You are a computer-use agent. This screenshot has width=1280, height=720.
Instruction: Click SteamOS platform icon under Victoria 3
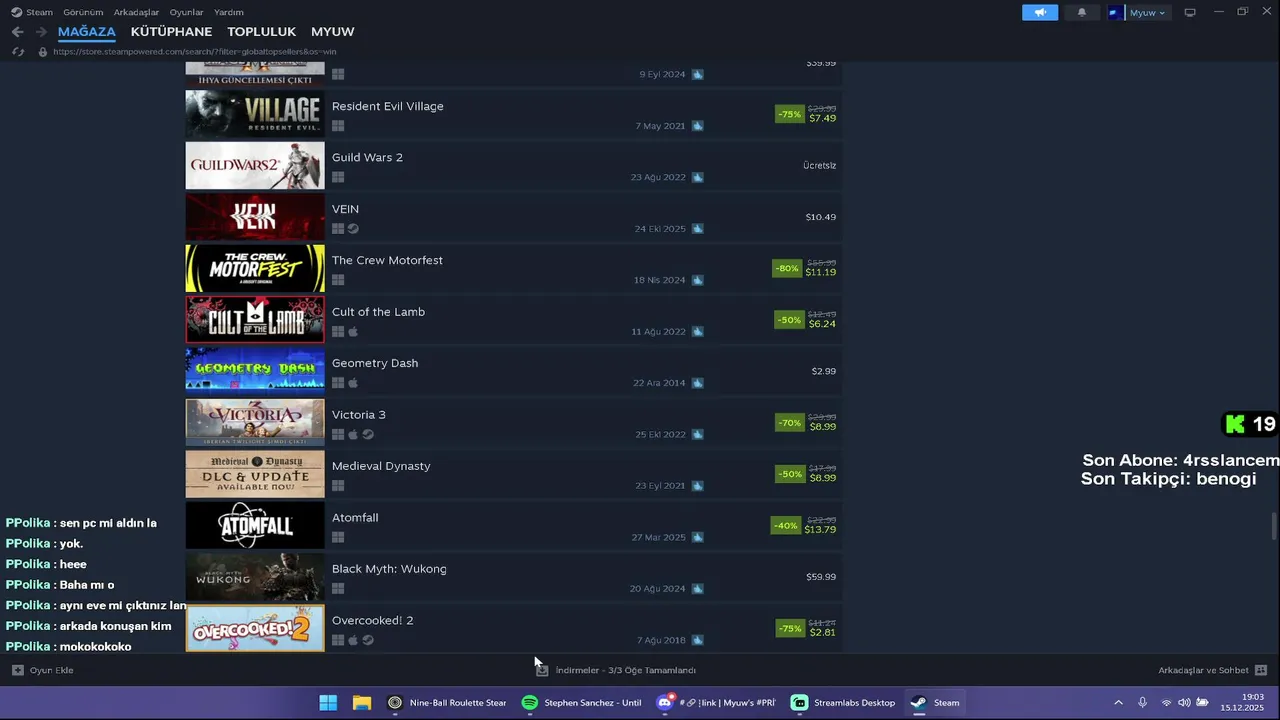368,434
